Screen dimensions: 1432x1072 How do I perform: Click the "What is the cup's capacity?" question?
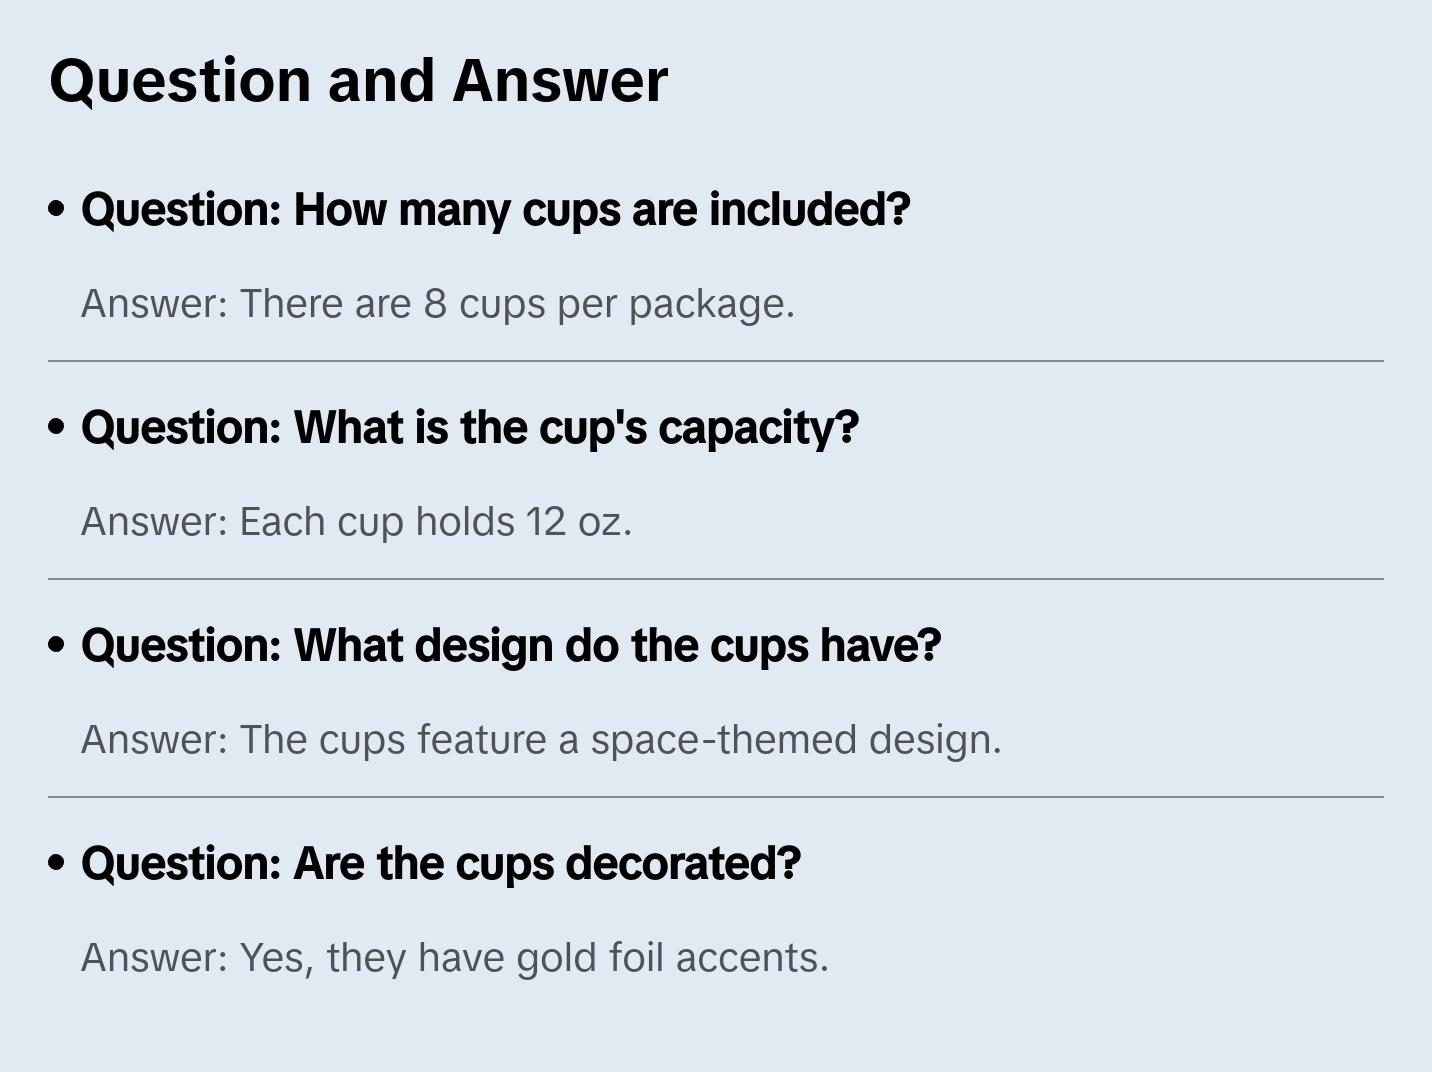tap(470, 428)
